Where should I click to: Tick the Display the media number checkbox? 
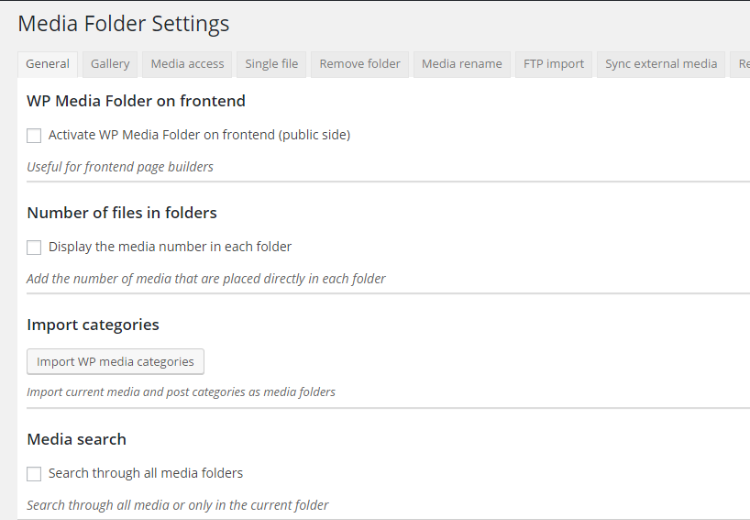(34, 247)
